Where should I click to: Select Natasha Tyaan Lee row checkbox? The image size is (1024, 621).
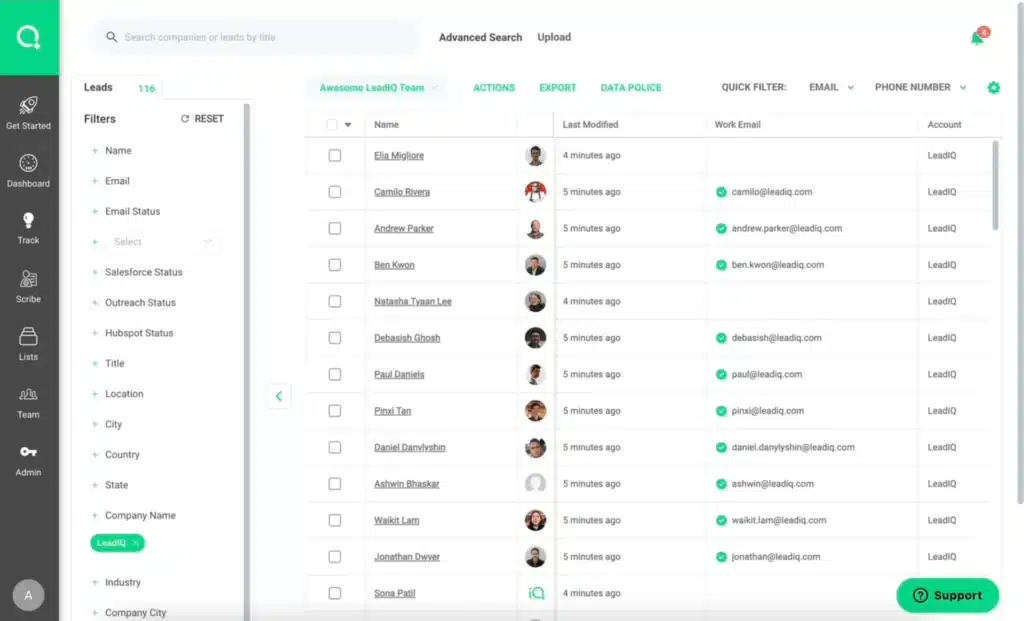coord(334,301)
